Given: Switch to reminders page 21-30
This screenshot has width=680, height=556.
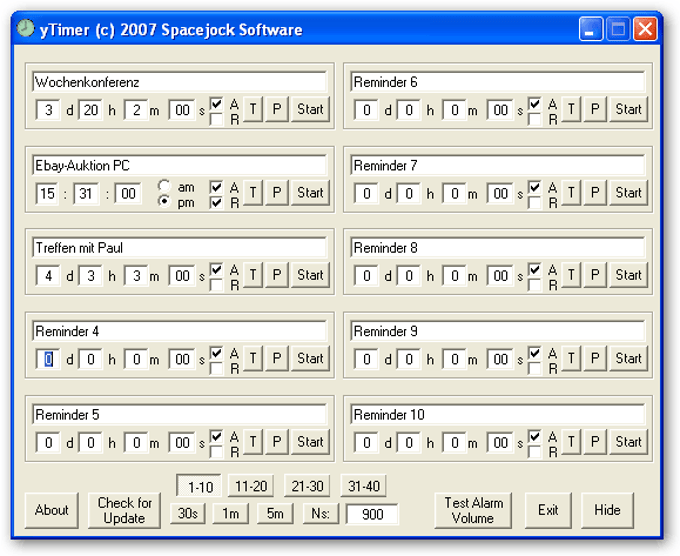Looking at the screenshot, I should pyautogui.click(x=307, y=486).
